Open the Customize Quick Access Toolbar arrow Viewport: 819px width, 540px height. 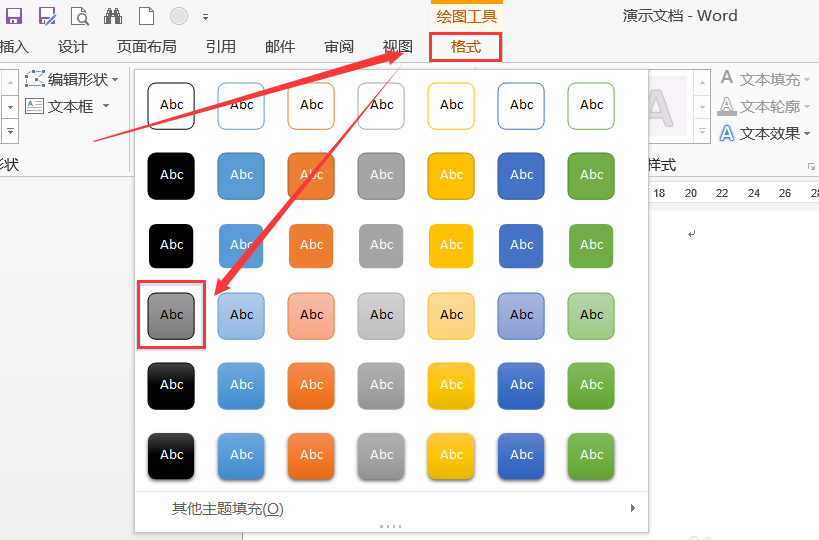pyautogui.click(x=206, y=17)
